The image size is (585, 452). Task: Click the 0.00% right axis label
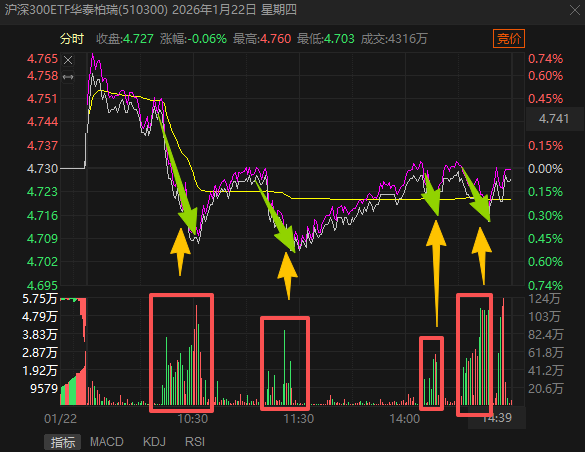coord(545,169)
